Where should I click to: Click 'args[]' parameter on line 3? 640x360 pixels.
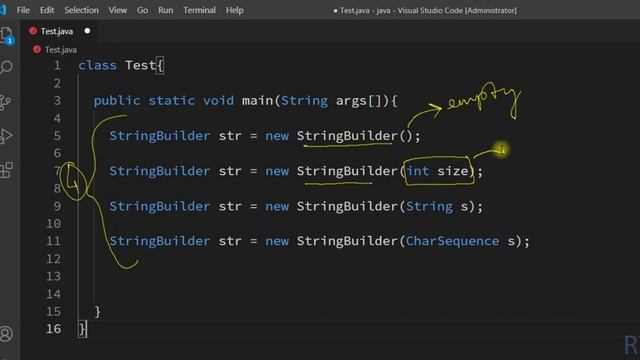(359, 101)
